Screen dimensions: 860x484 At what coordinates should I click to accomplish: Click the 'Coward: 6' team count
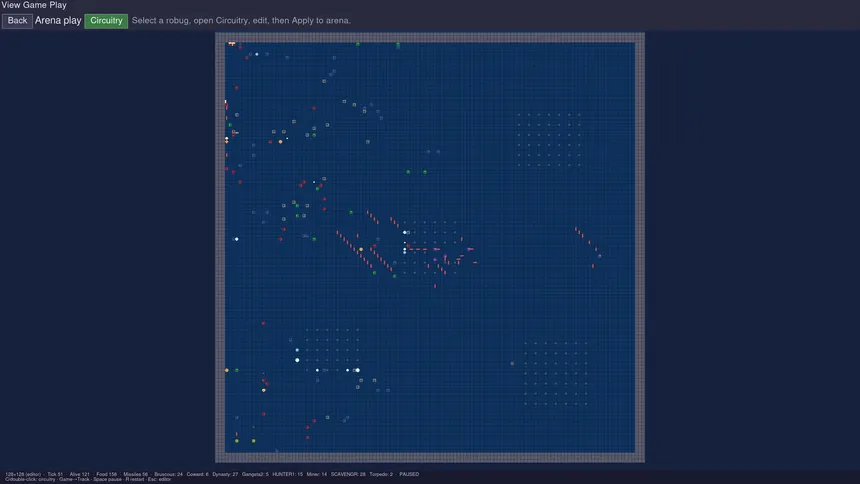tap(197, 475)
